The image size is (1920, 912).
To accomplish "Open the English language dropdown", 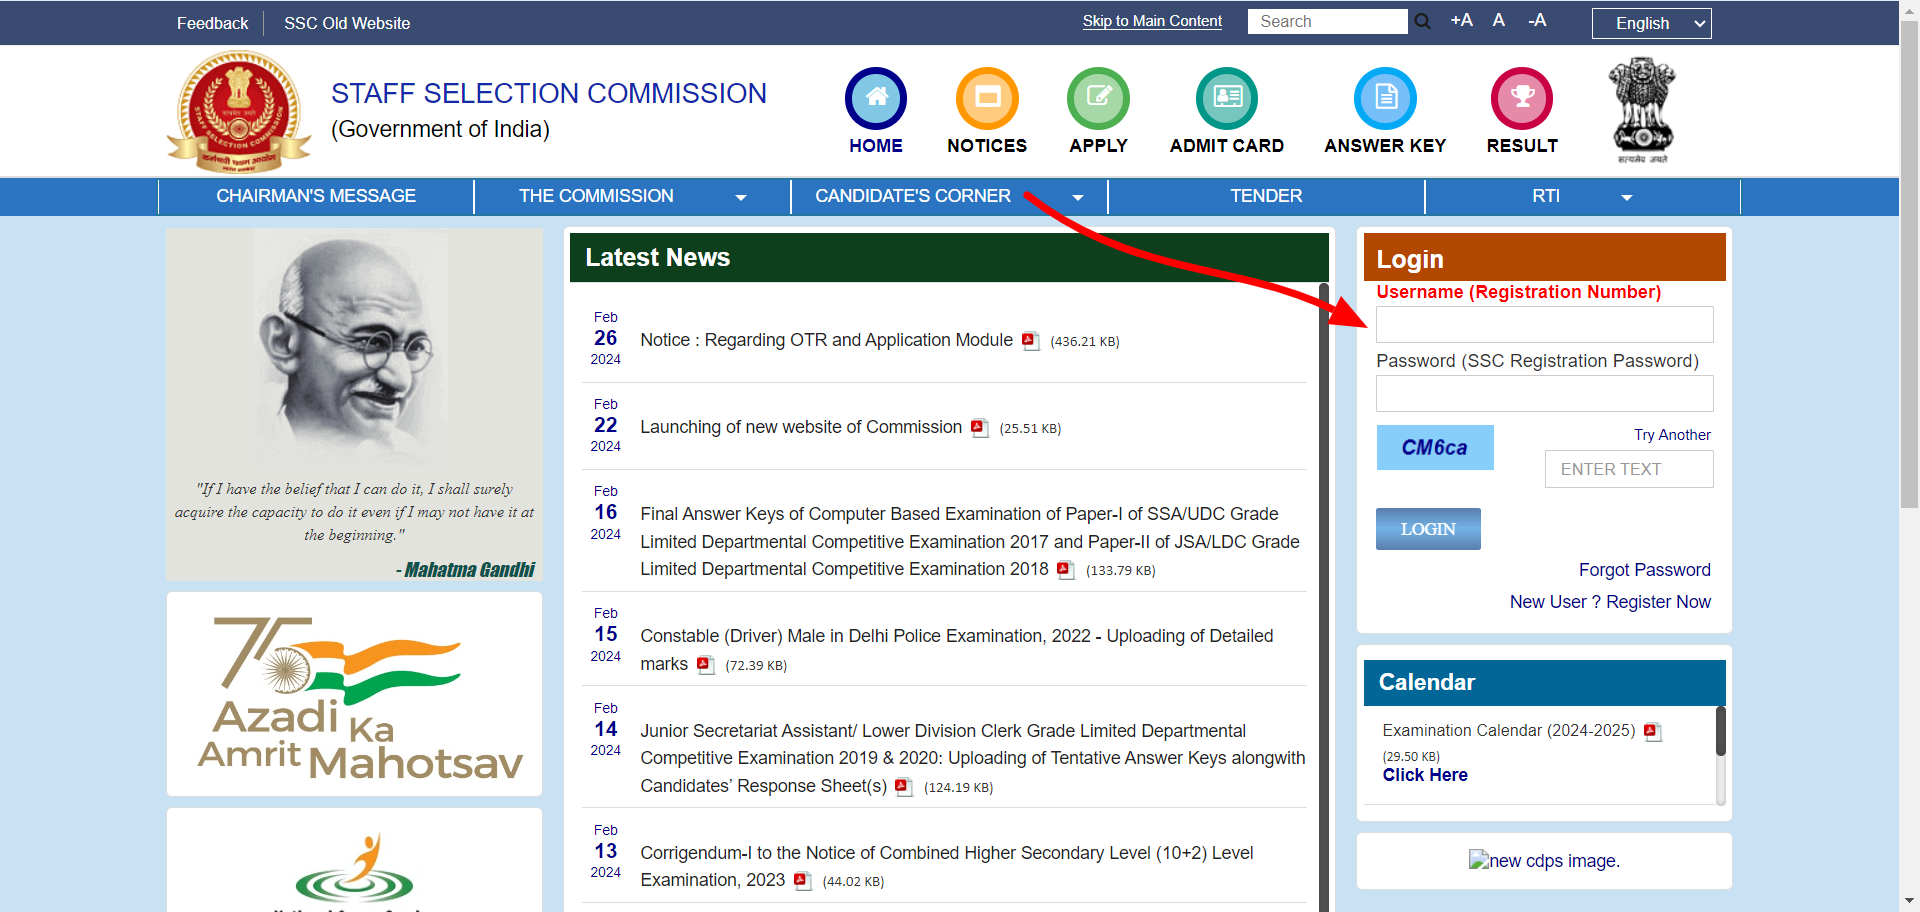I will pos(1651,23).
